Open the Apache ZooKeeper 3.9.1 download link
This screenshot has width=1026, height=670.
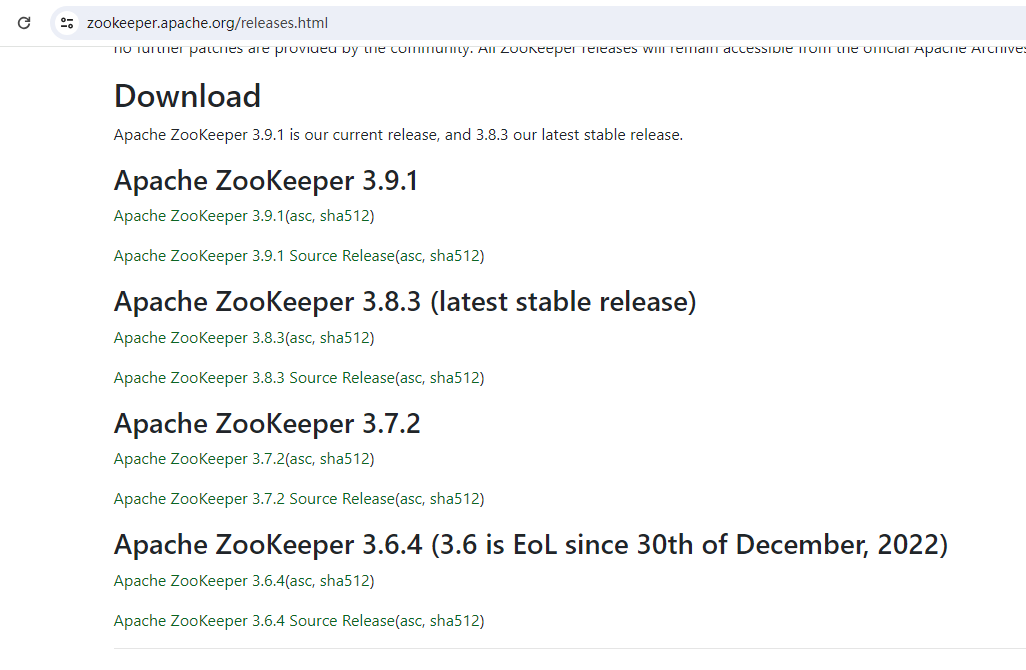[199, 216]
